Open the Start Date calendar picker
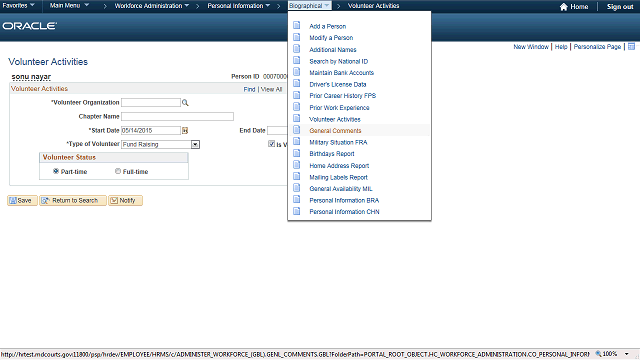 (185, 130)
